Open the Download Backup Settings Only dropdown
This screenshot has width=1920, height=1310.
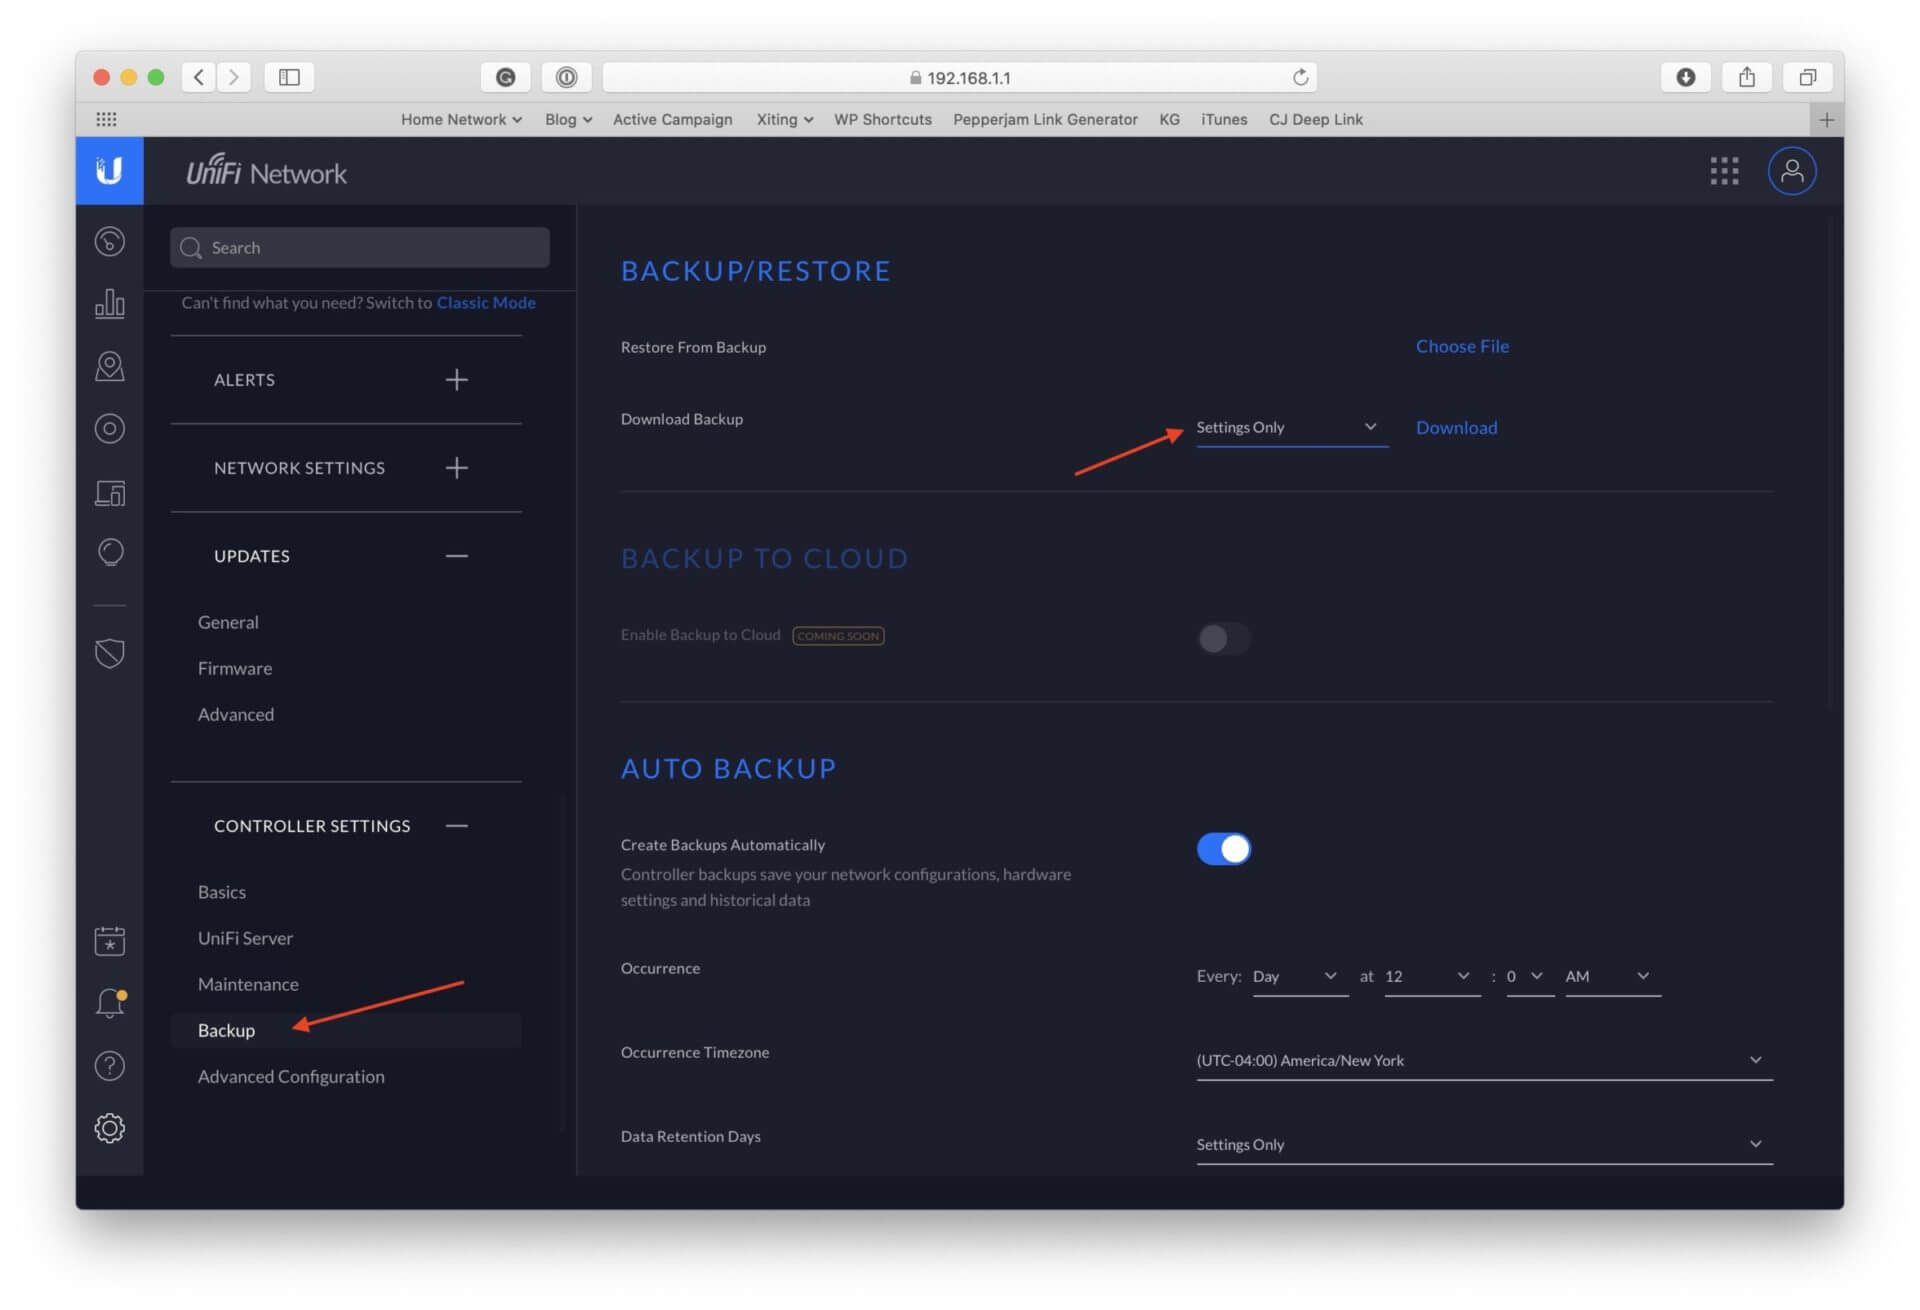point(1292,428)
